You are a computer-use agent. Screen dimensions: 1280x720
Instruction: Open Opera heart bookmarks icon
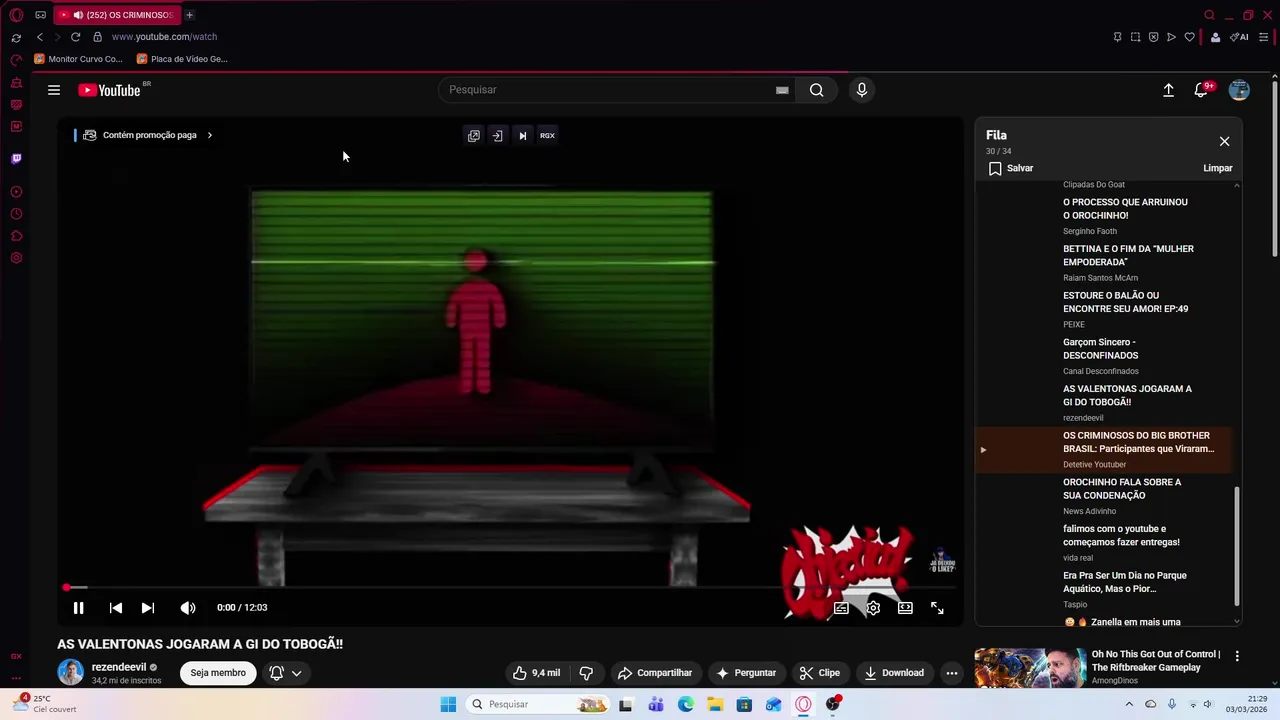pos(1189,37)
